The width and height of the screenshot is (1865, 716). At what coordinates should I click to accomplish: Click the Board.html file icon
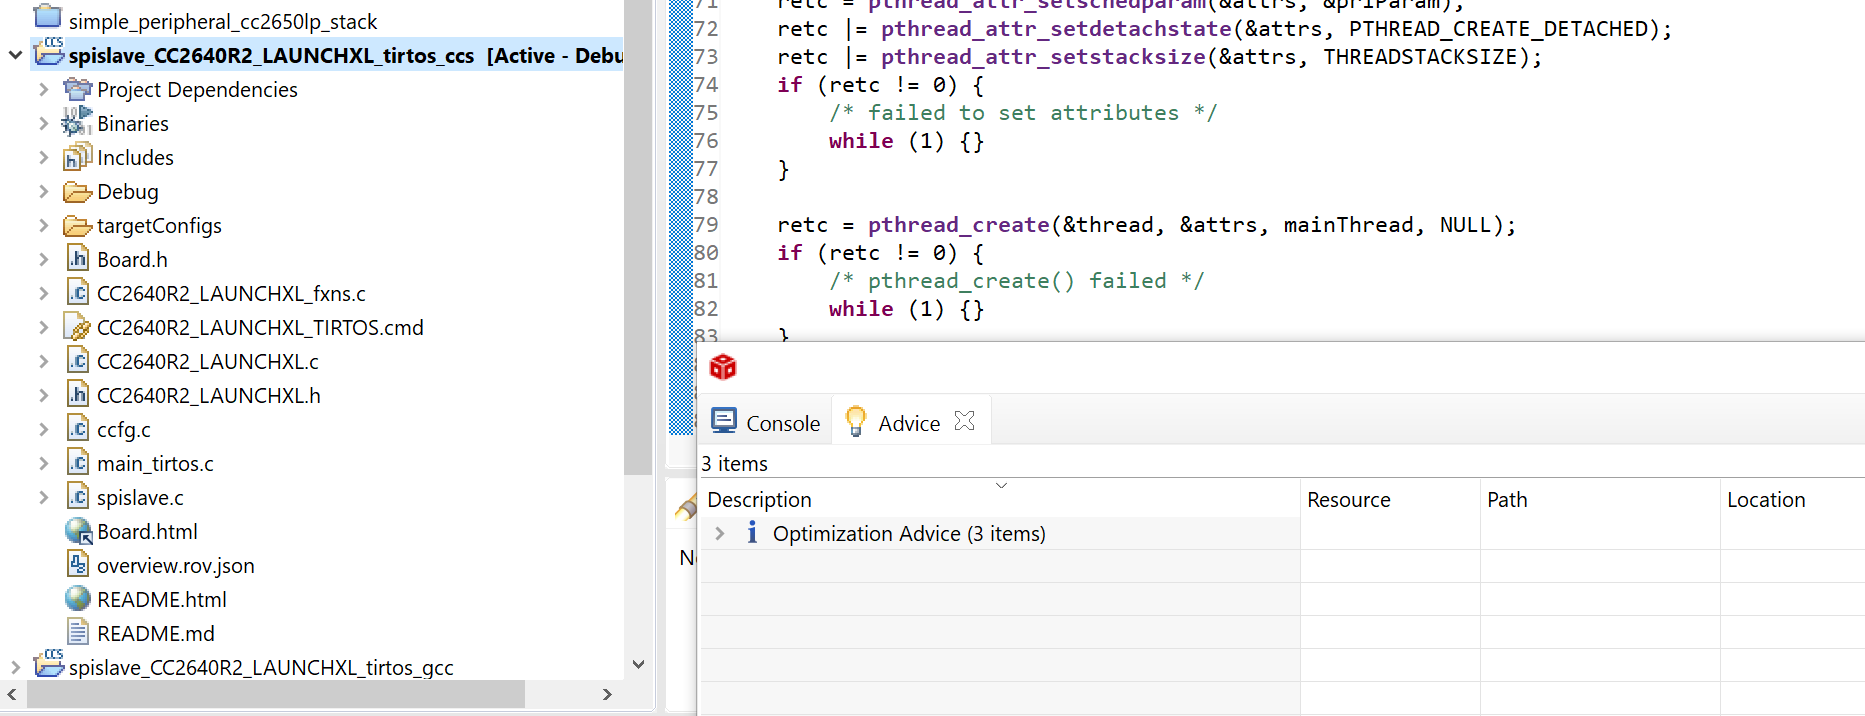[78, 531]
